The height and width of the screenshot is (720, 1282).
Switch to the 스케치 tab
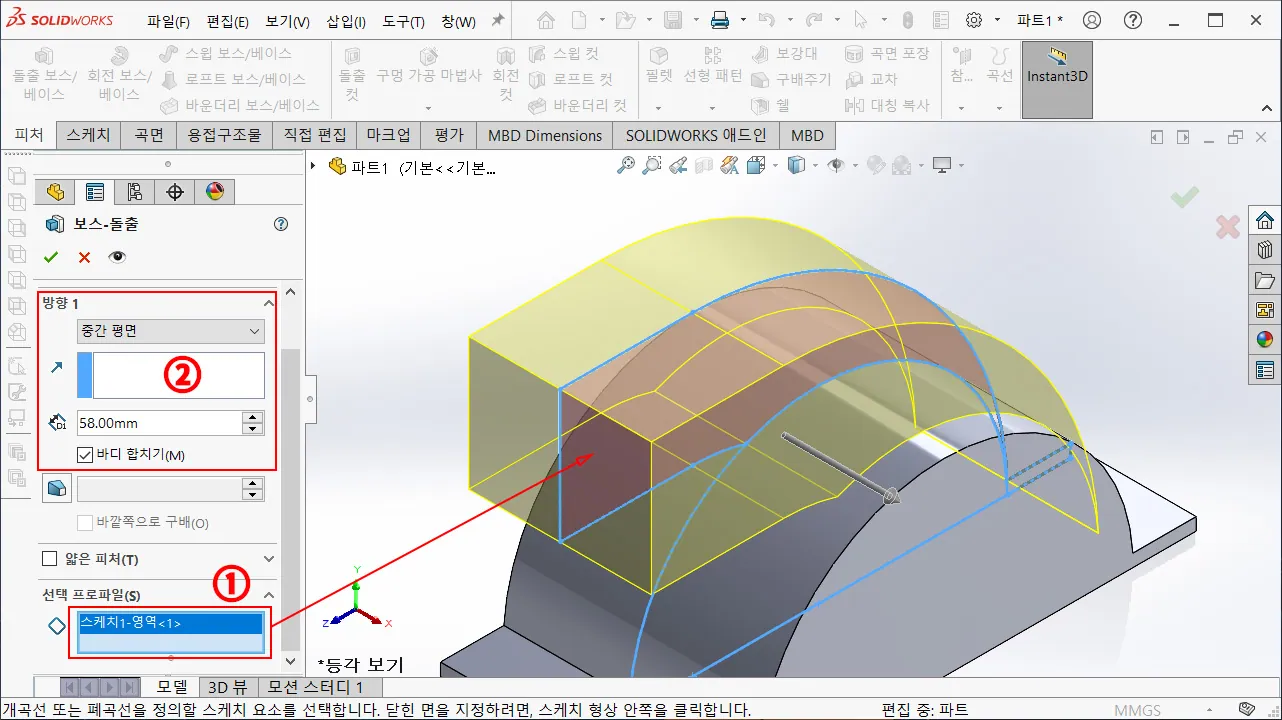[89, 135]
